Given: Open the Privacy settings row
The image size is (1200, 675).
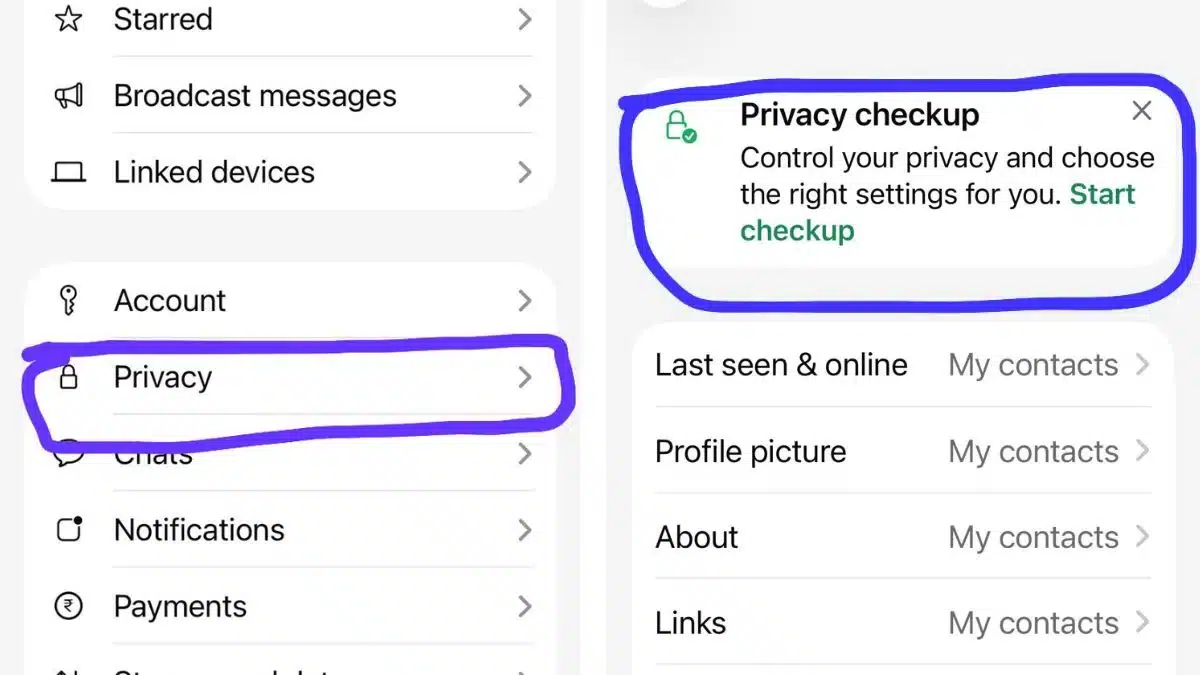Looking at the screenshot, I should tap(300, 377).
